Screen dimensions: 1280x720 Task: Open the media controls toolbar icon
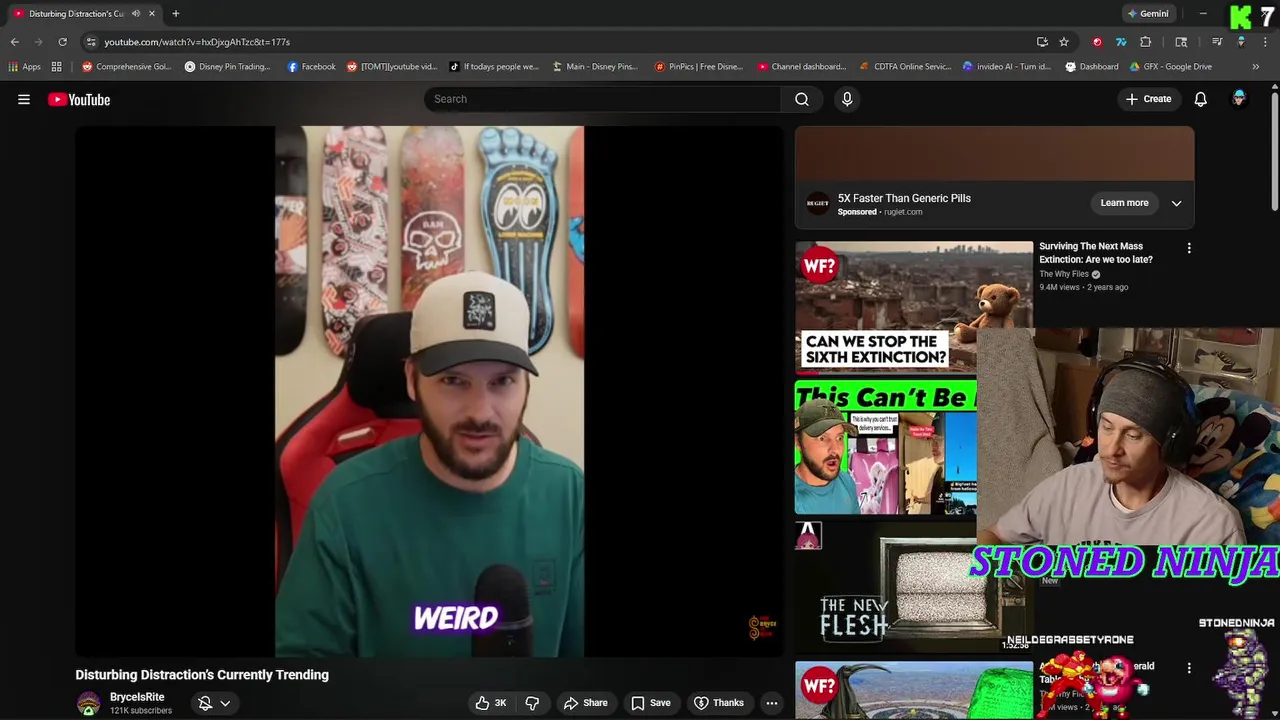1217,42
